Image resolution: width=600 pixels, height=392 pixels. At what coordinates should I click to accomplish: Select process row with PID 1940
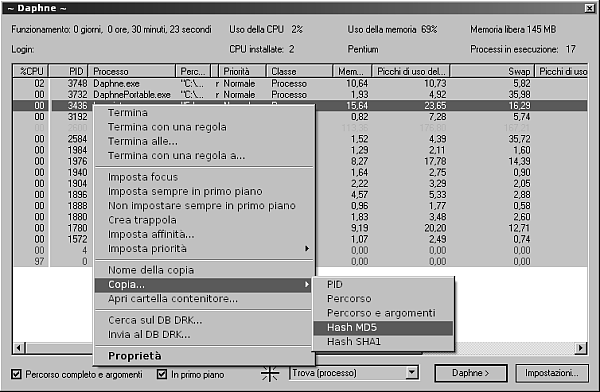[300, 172]
